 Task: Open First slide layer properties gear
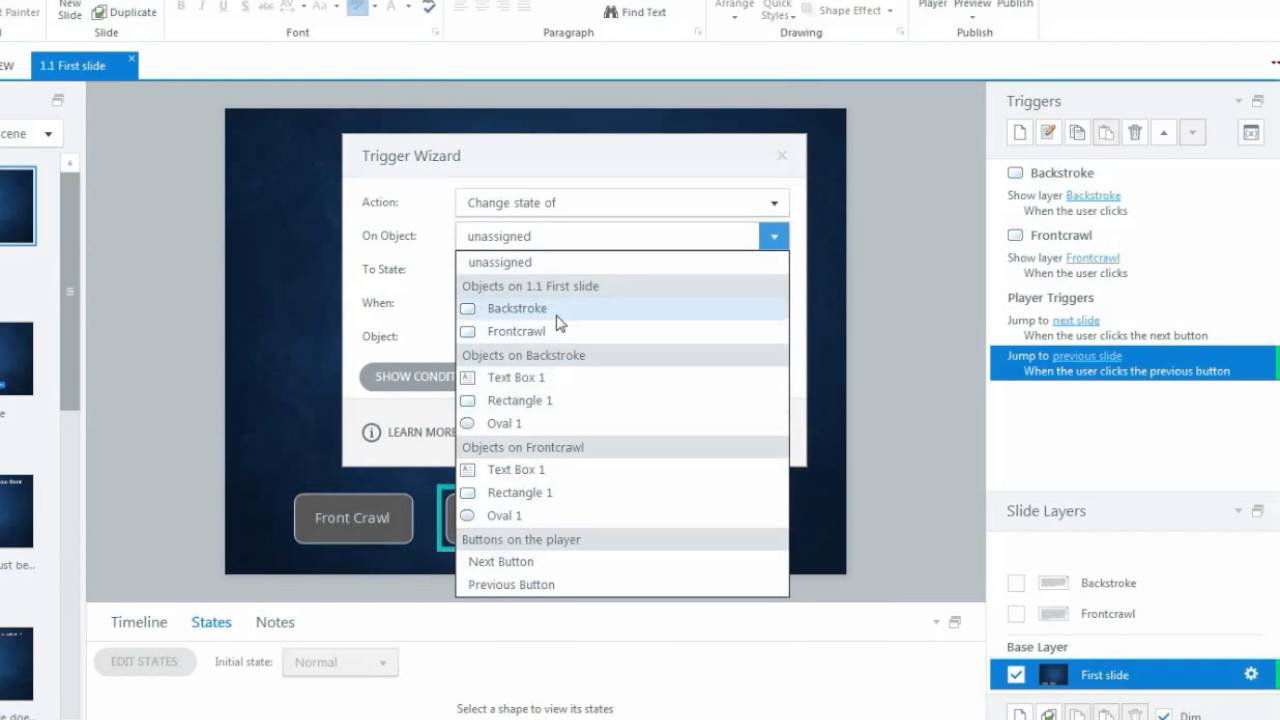[x=1250, y=674]
